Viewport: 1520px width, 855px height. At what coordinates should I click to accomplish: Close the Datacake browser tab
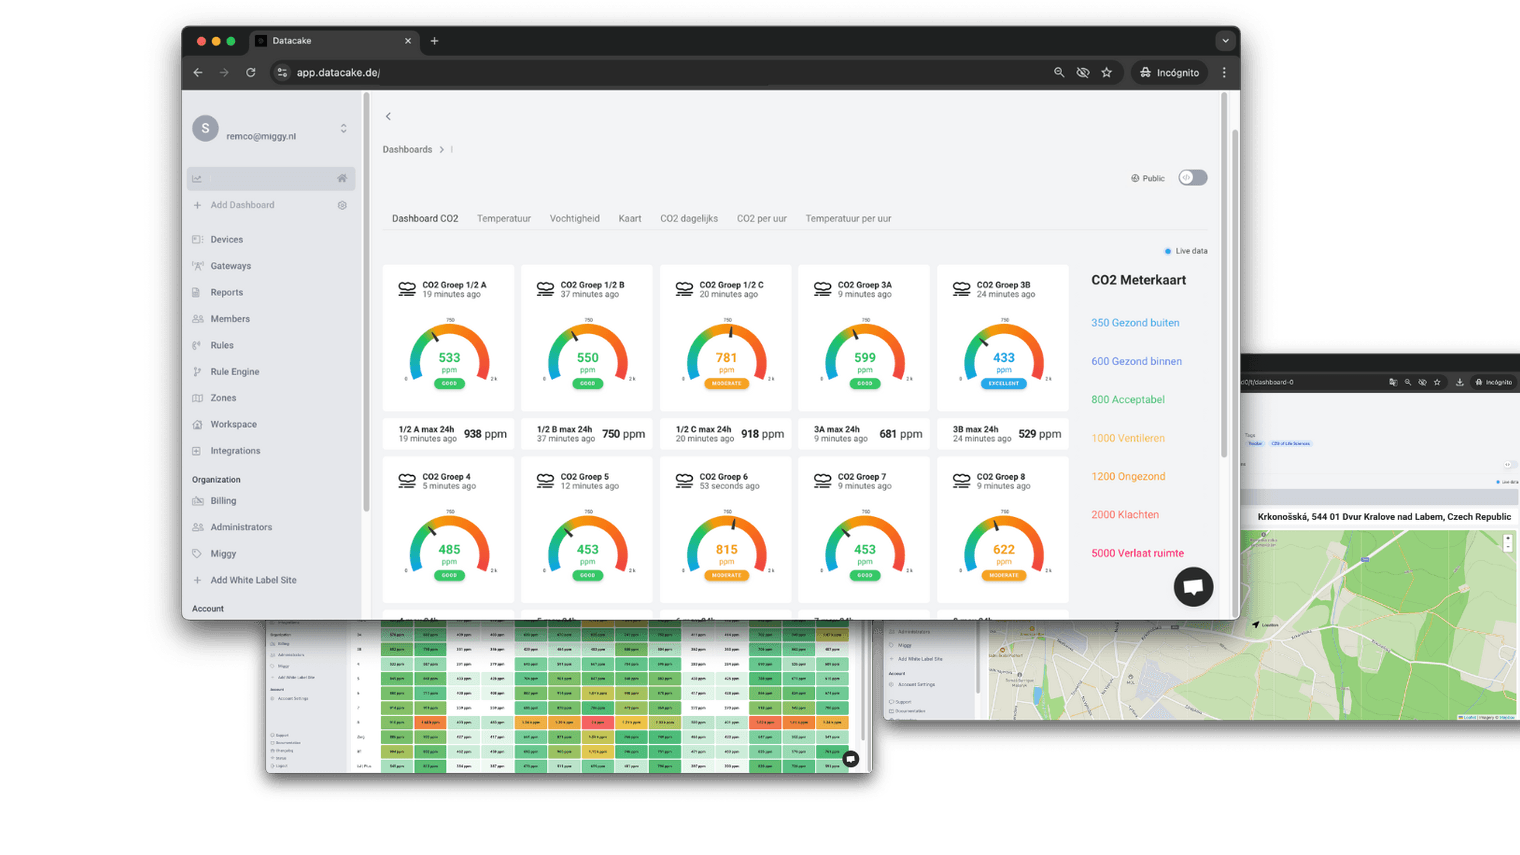tap(408, 41)
